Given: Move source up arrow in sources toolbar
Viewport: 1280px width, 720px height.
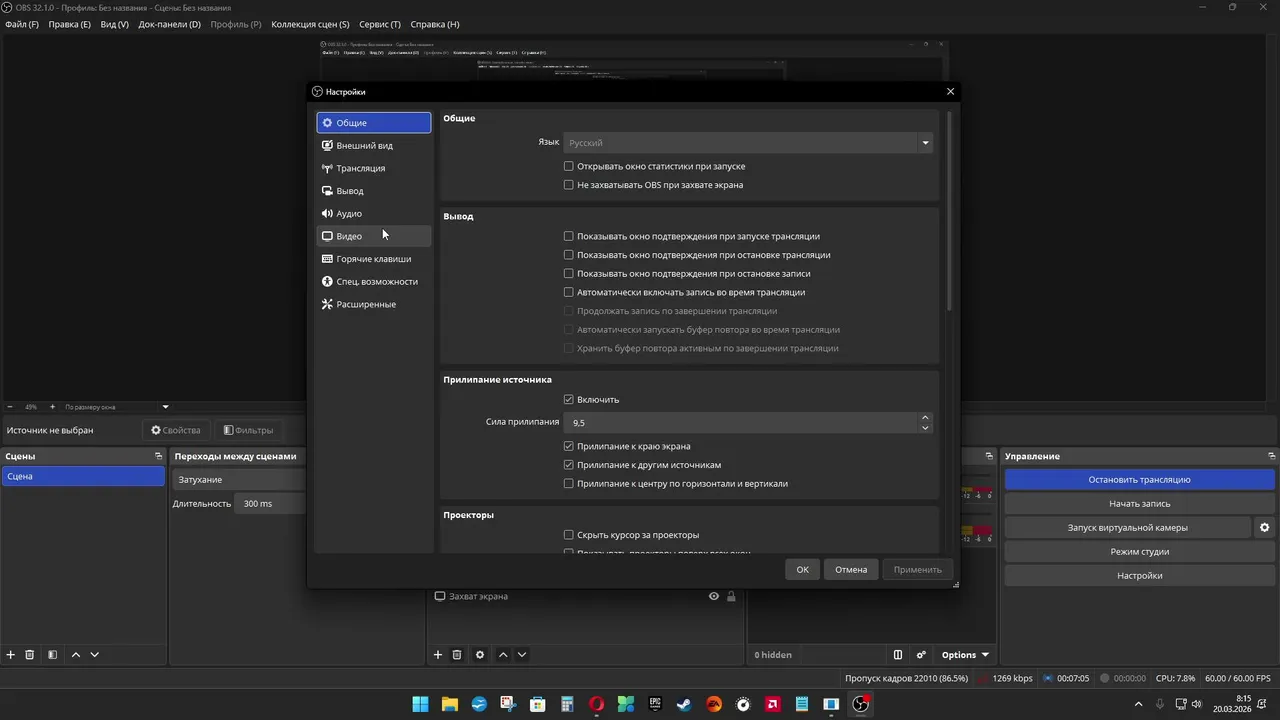Looking at the screenshot, I should [x=503, y=655].
